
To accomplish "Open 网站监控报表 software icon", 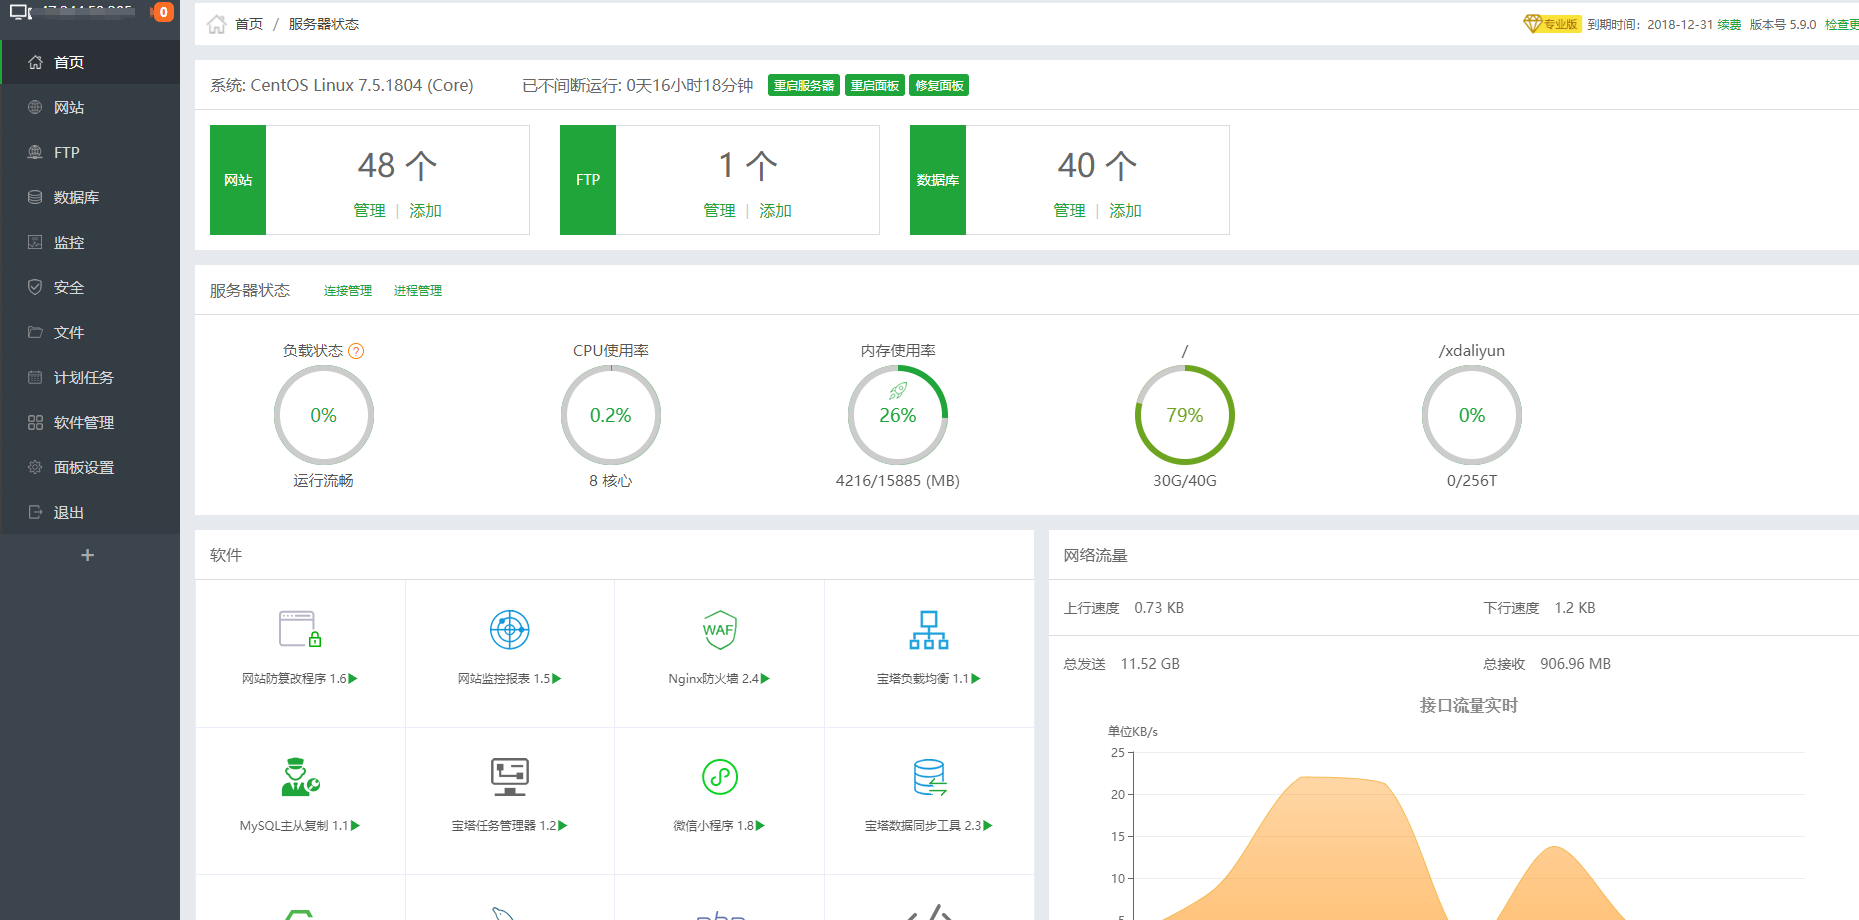I will [x=510, y=629].
